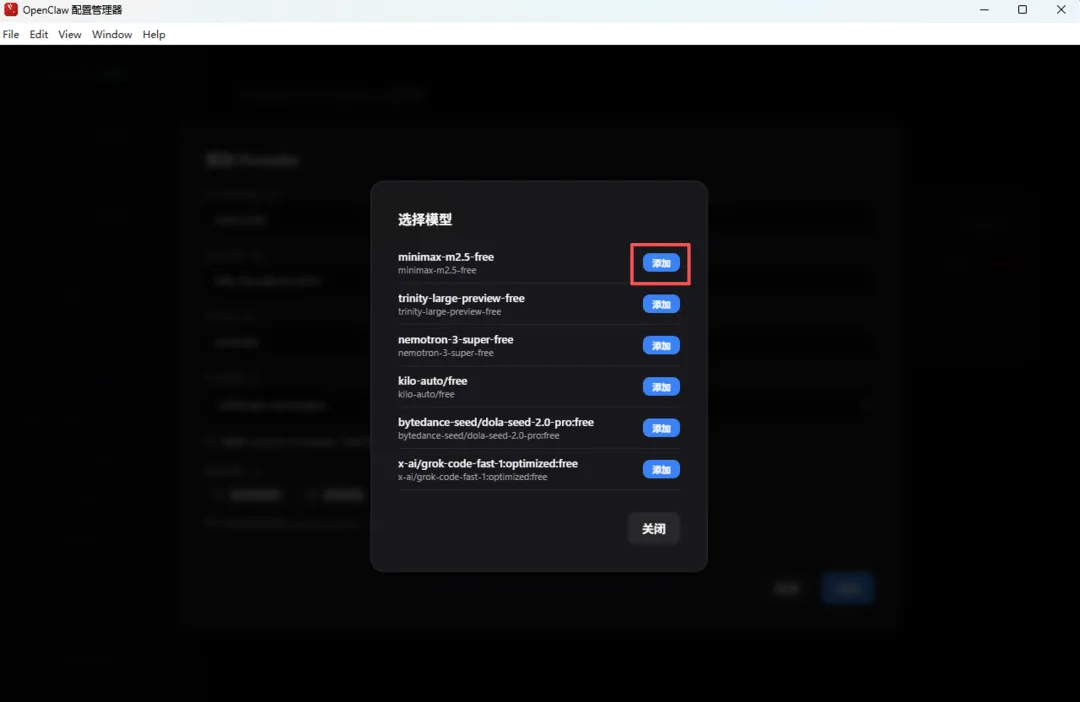
Task: Open the View menu
Action: point(70,34)
